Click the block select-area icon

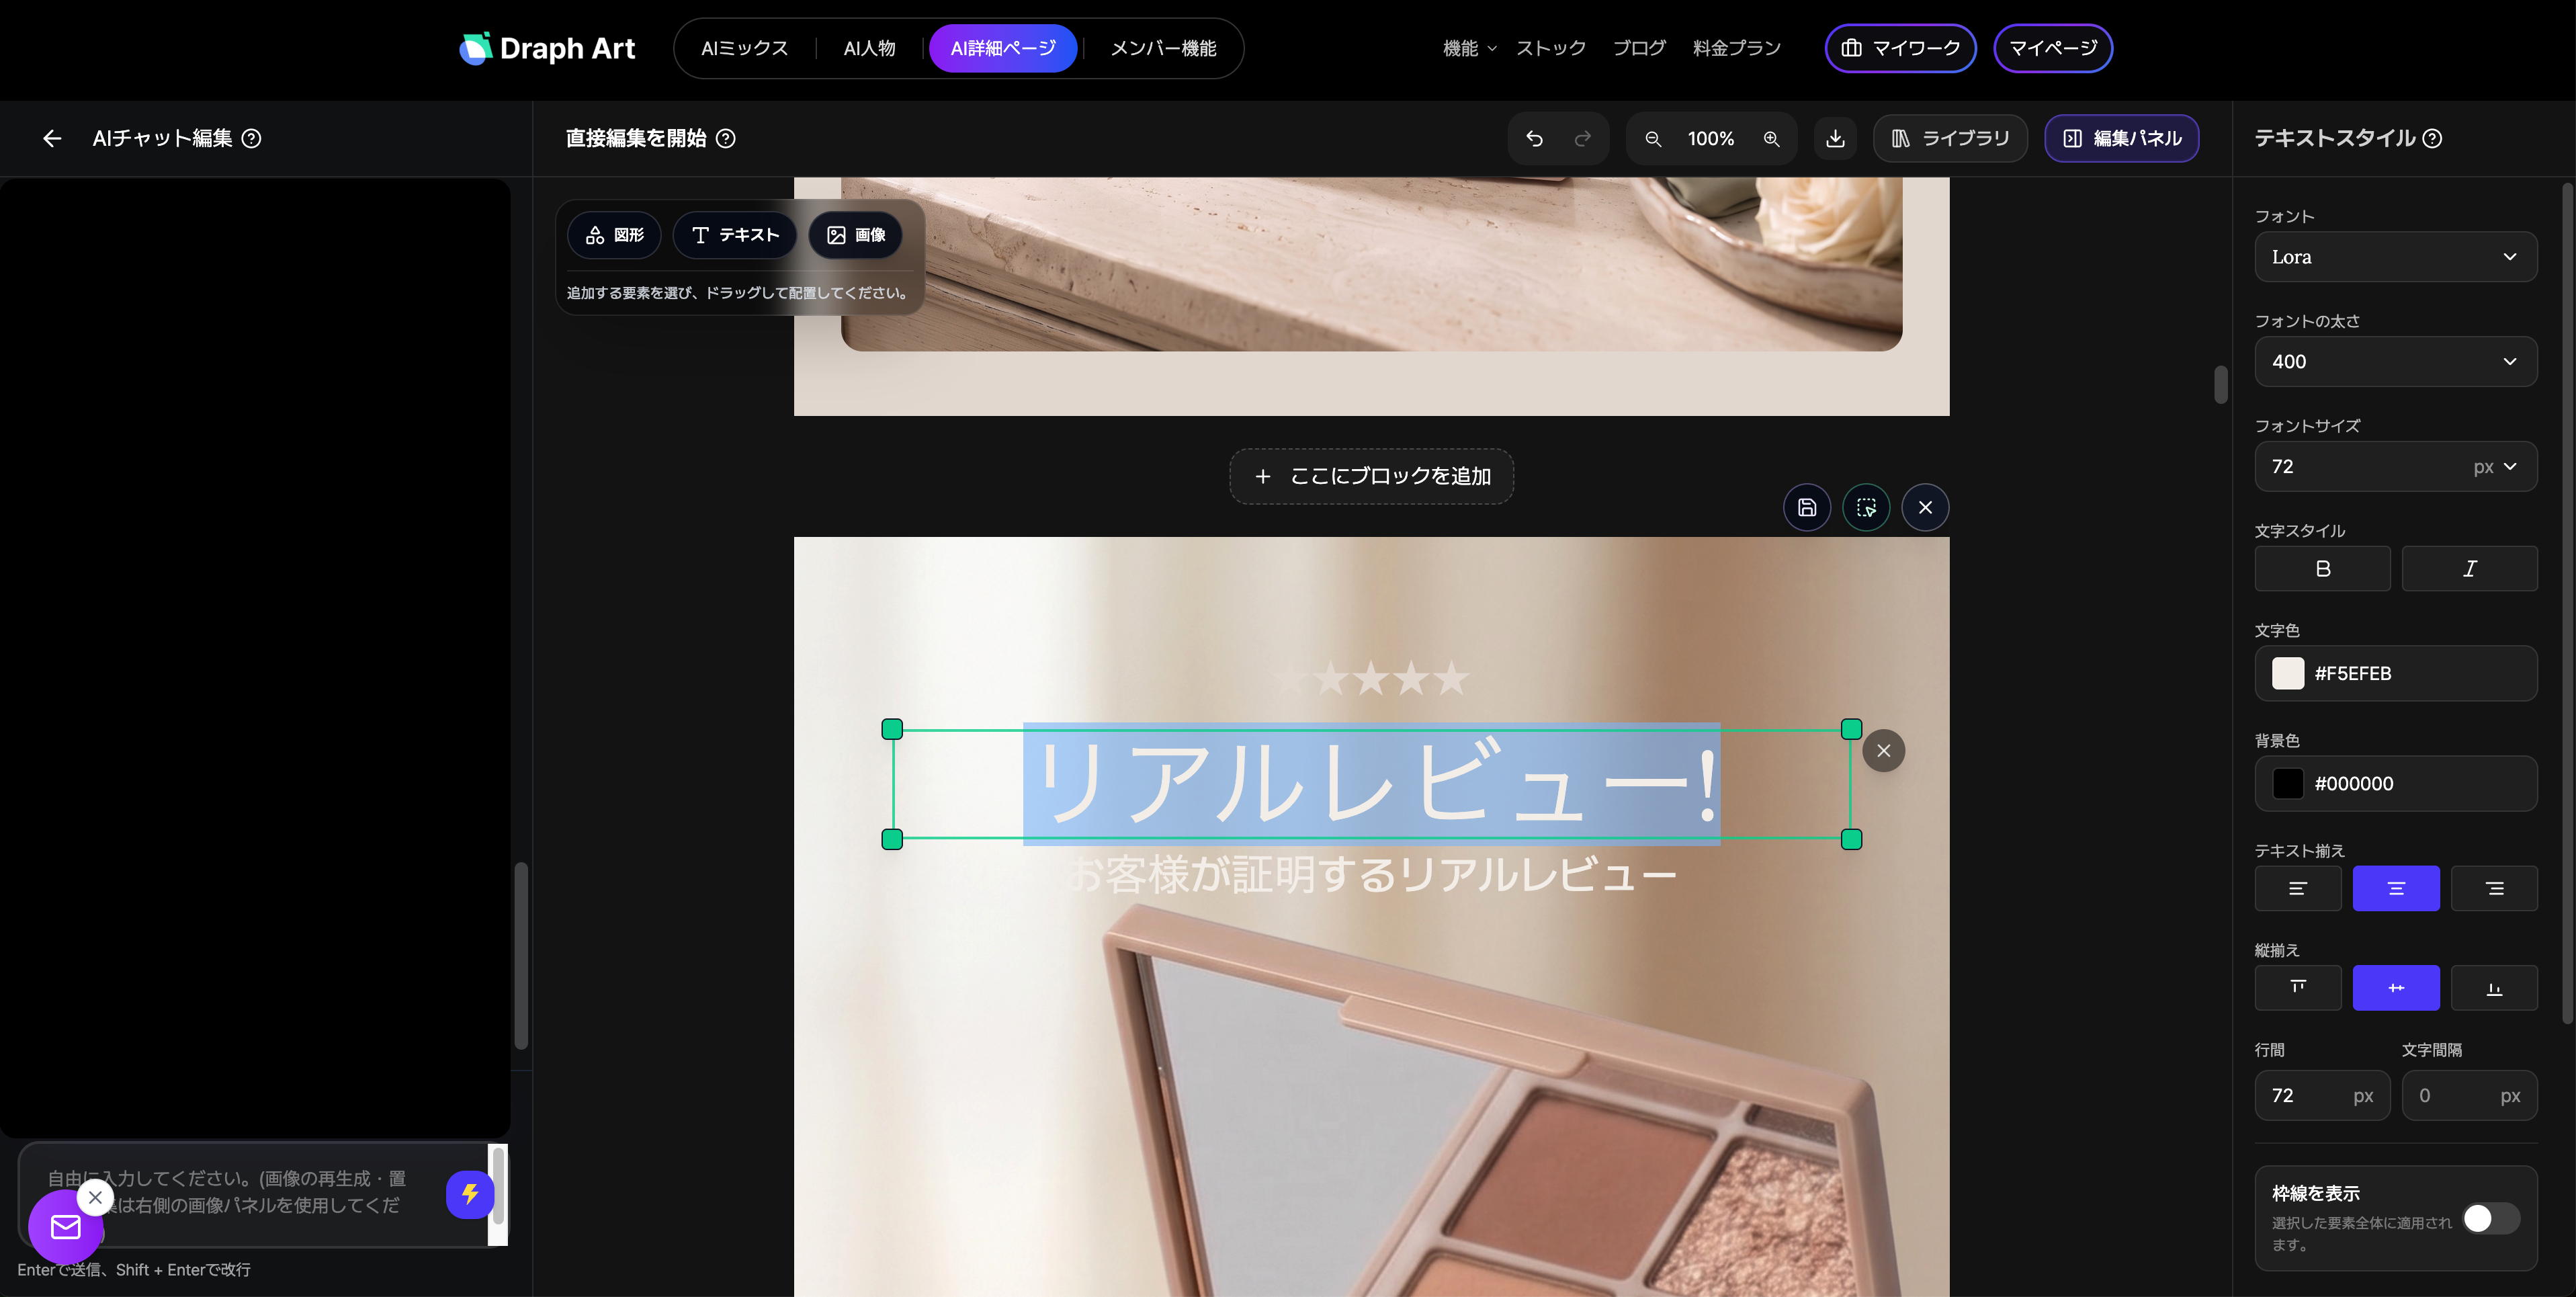tap(1866, 507)
